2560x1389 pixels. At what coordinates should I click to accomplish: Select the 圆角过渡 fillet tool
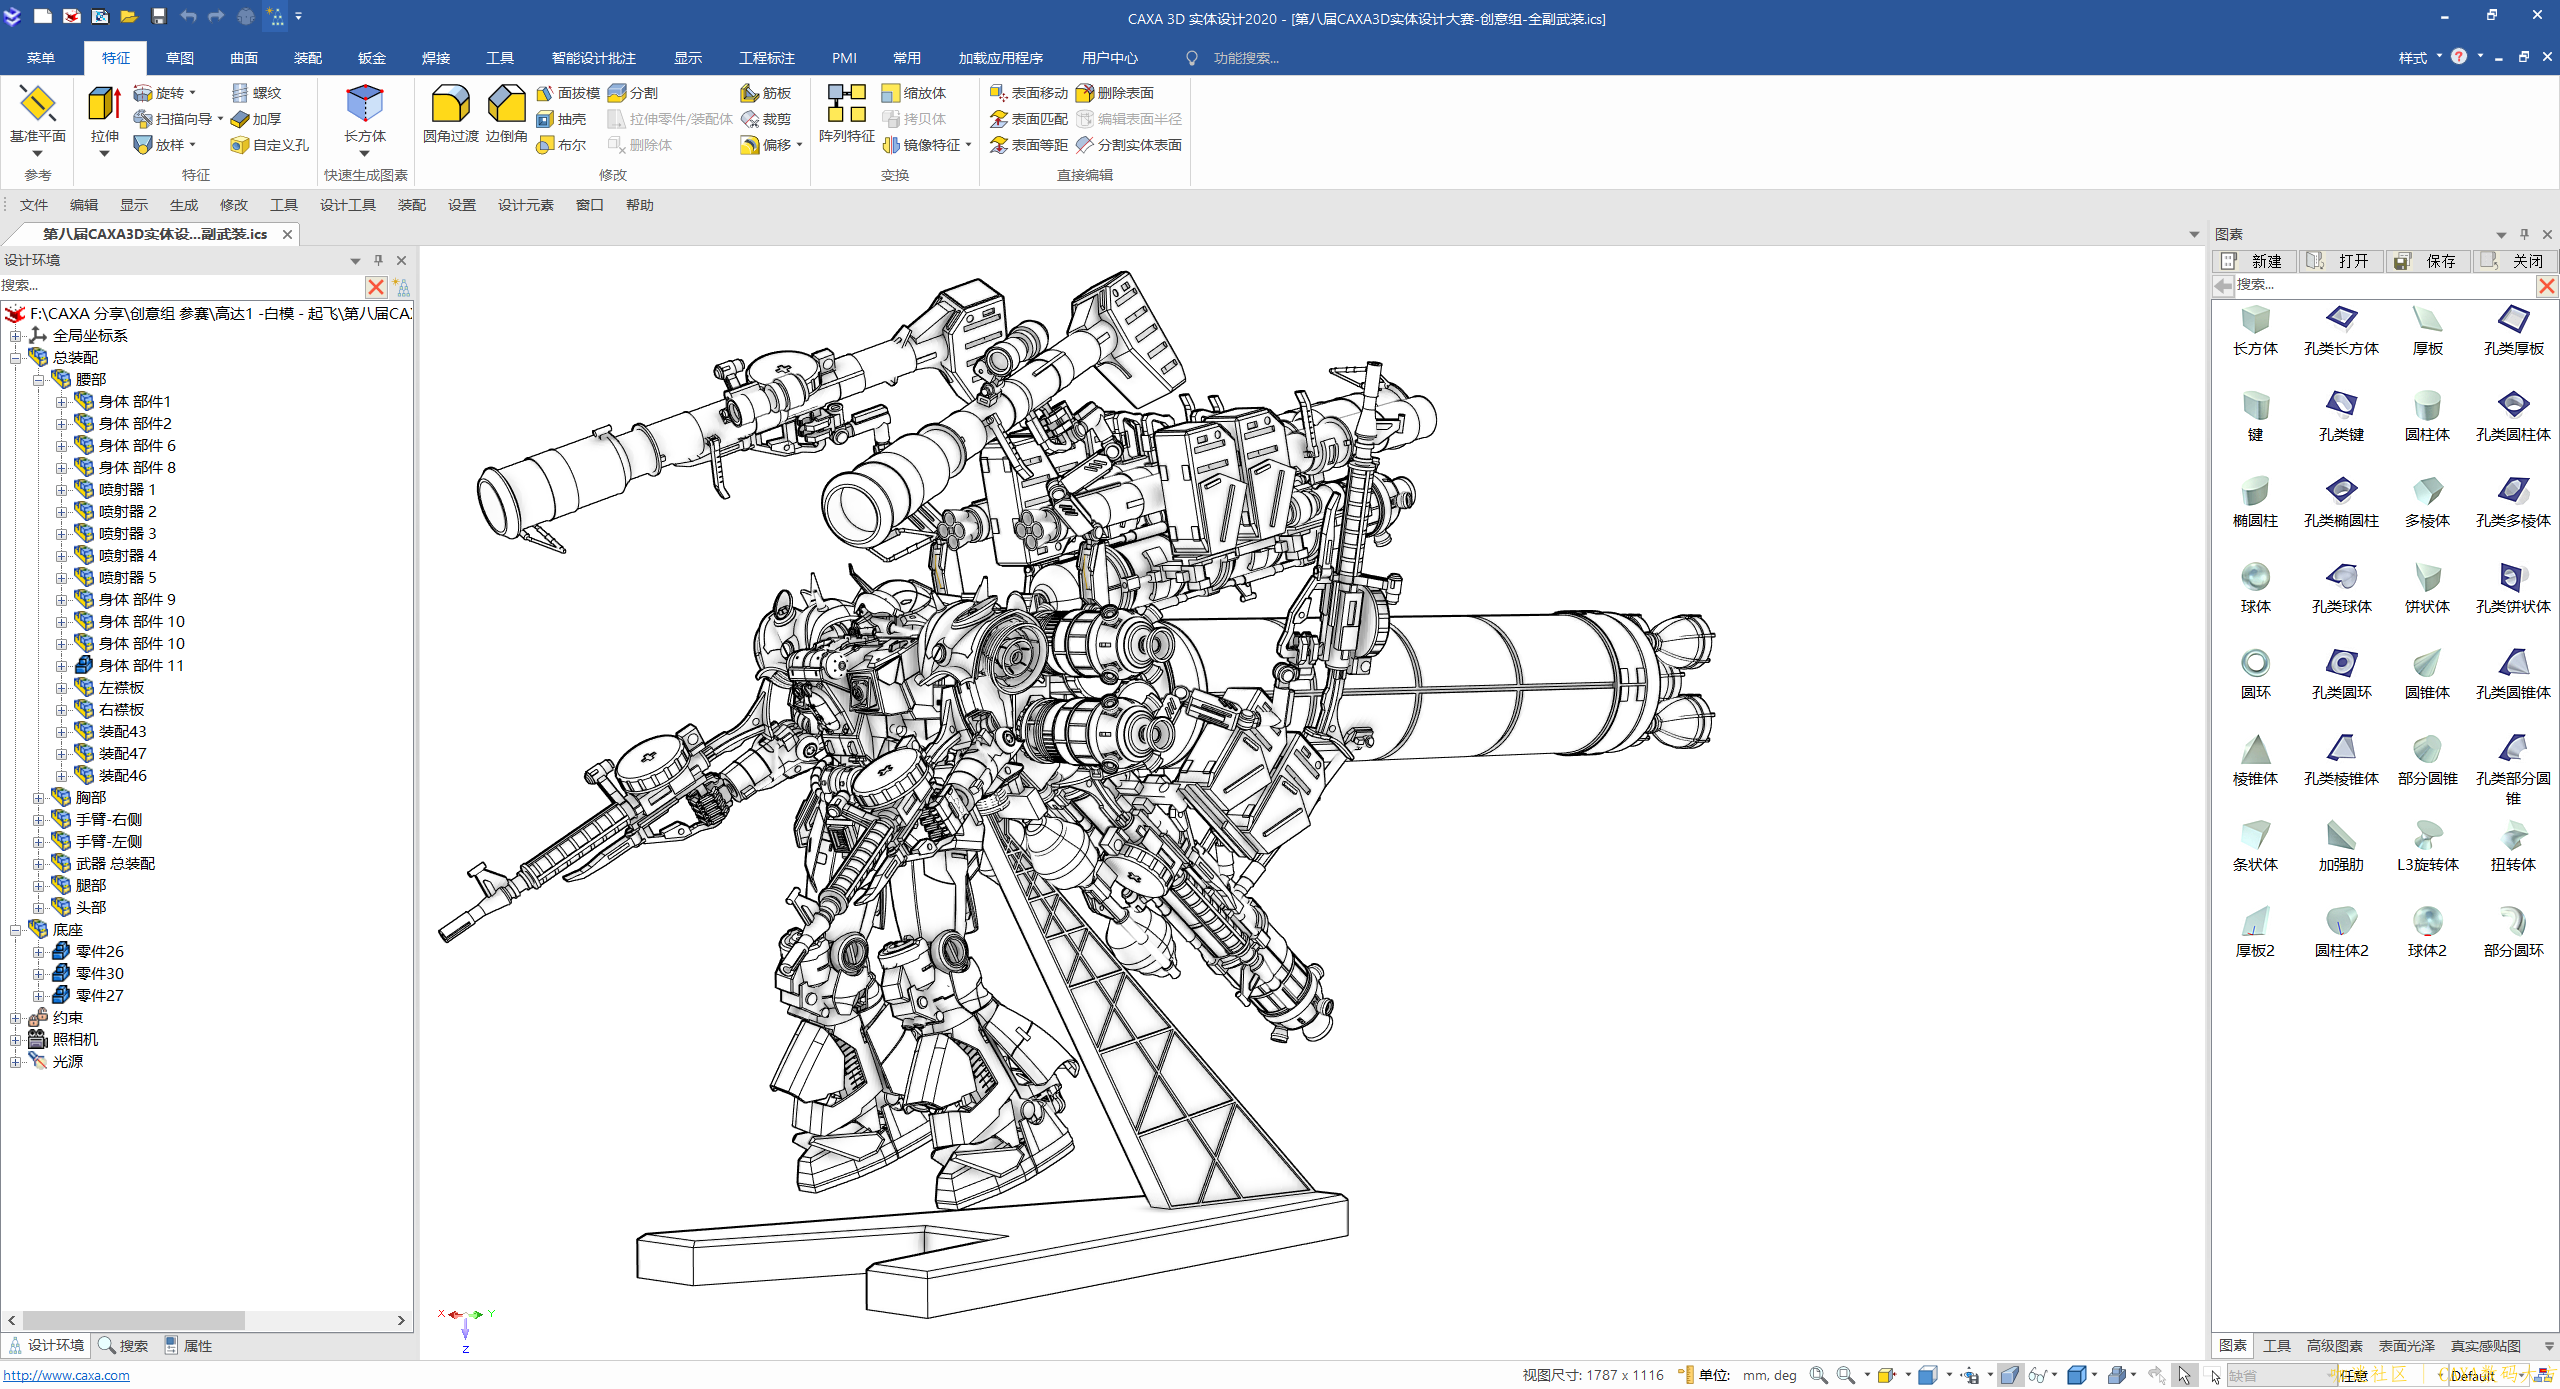point(451,114)
